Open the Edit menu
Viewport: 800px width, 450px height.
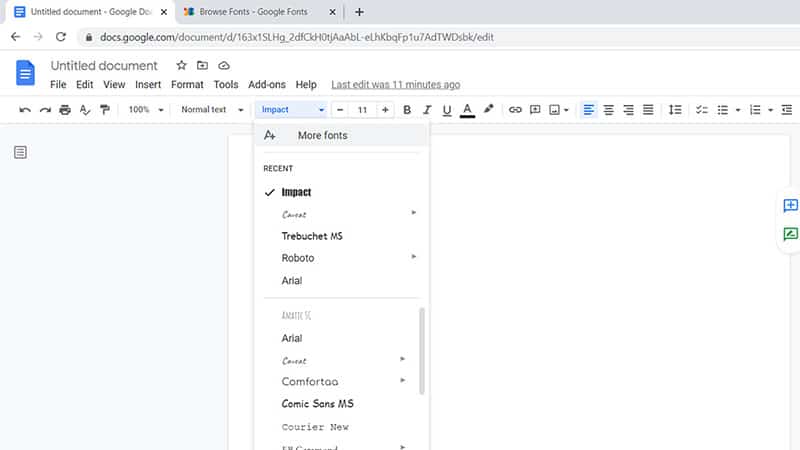click(x=85, y=85)
